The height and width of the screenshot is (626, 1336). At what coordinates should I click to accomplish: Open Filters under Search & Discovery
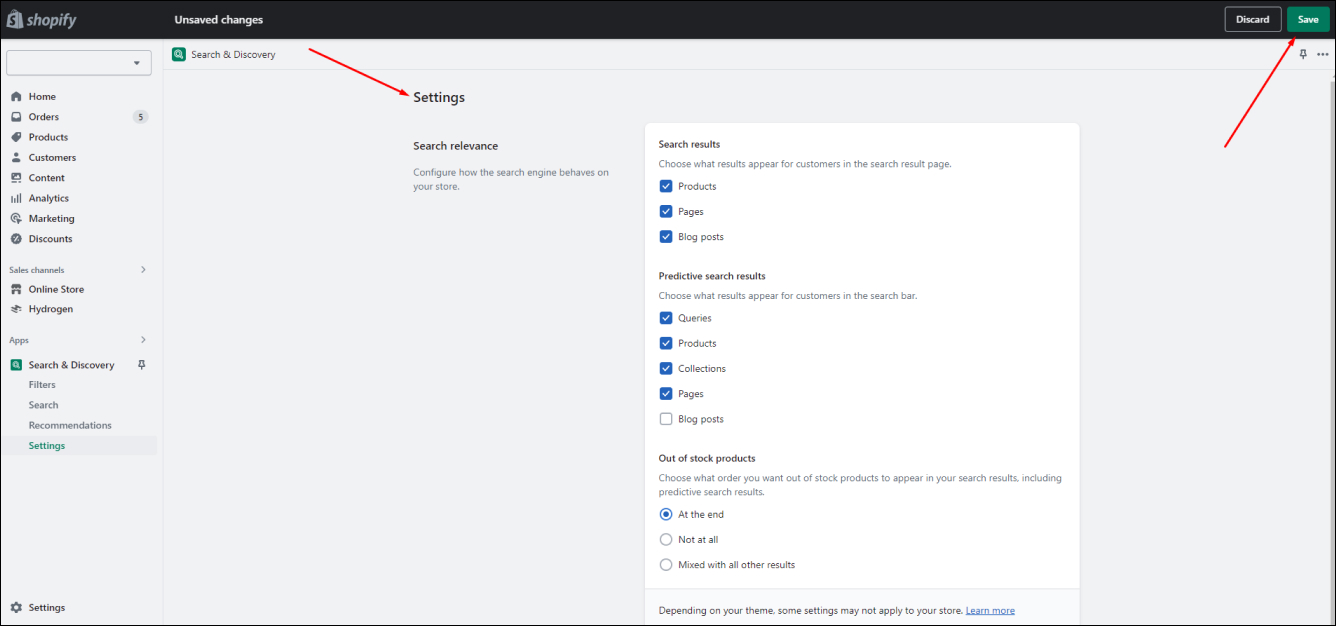click(x=42, y=385)
